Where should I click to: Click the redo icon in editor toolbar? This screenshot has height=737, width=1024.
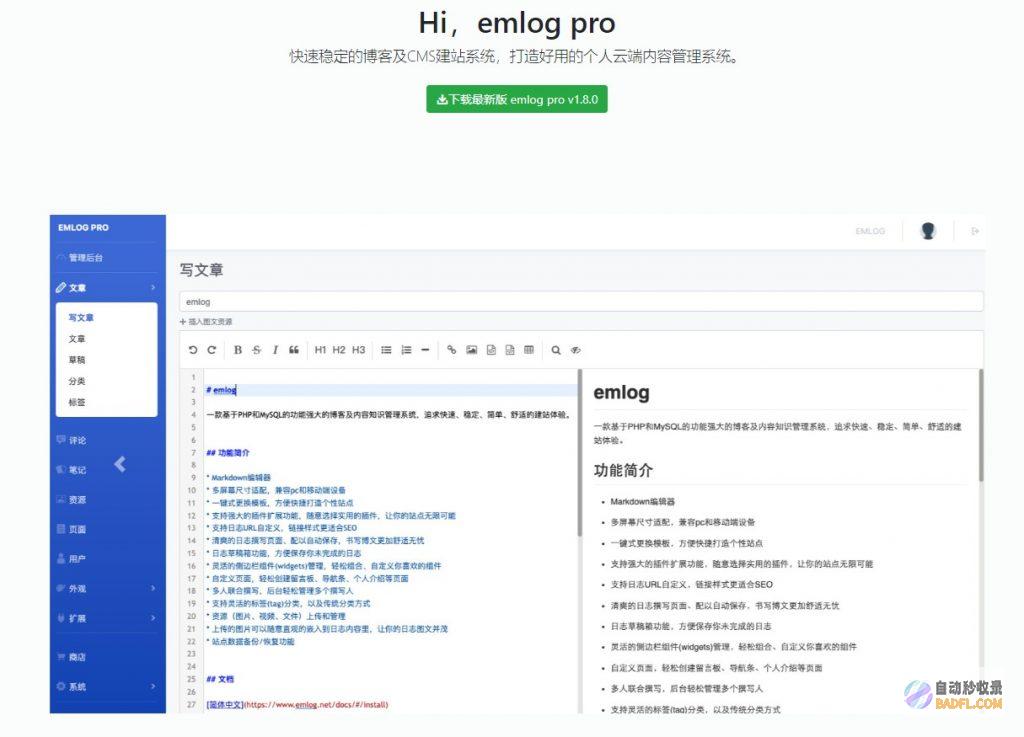pos(212,350)
